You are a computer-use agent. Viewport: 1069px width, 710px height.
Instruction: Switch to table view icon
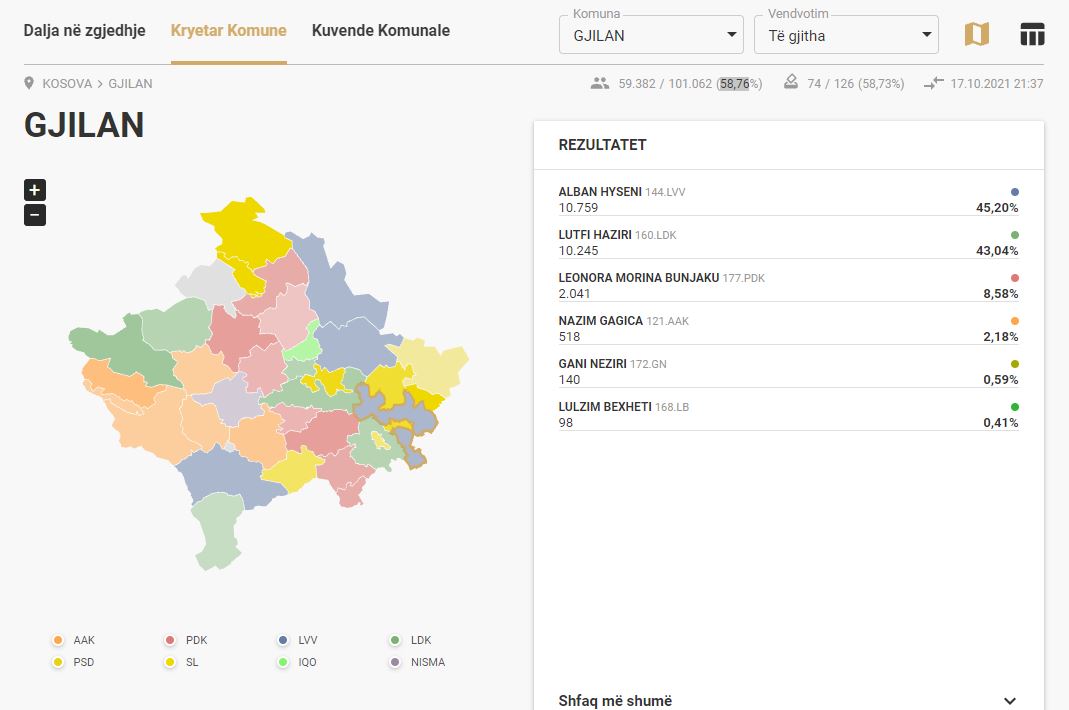1032,34
